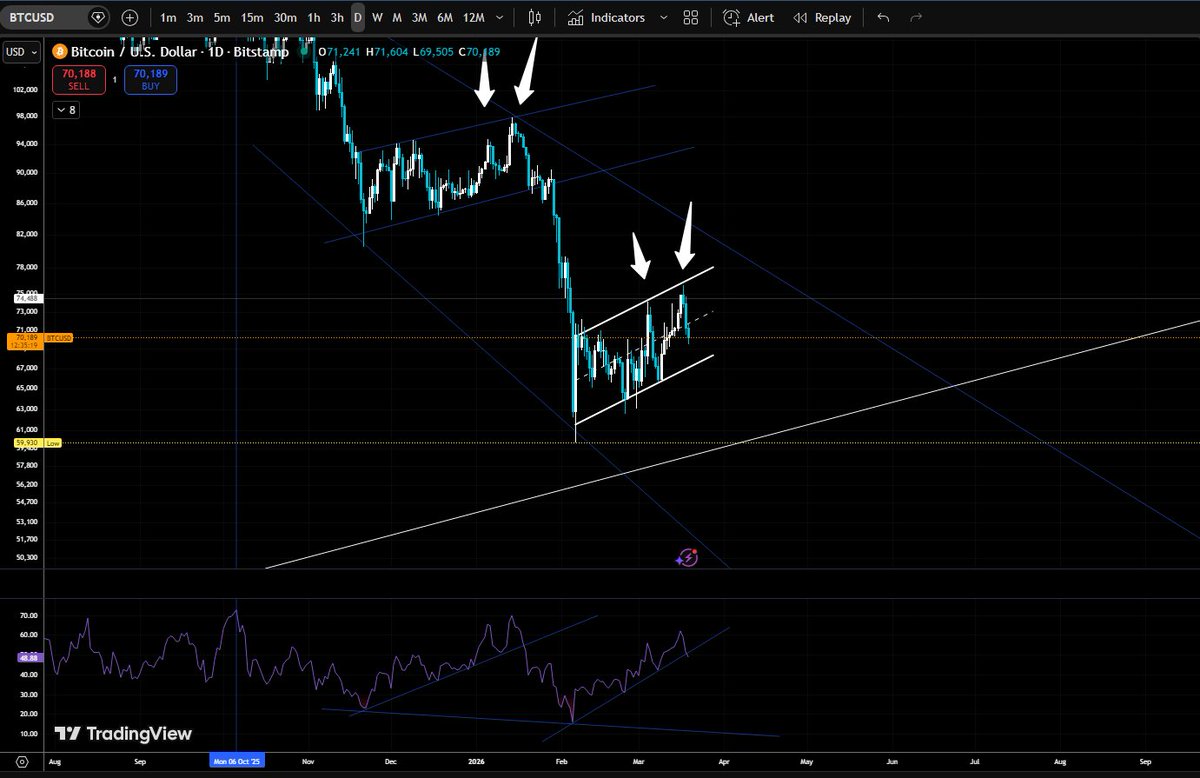This screenshot has width=1200, height=778.
Task: Click the lightning event icon on the chart
Action: (686, 558)
